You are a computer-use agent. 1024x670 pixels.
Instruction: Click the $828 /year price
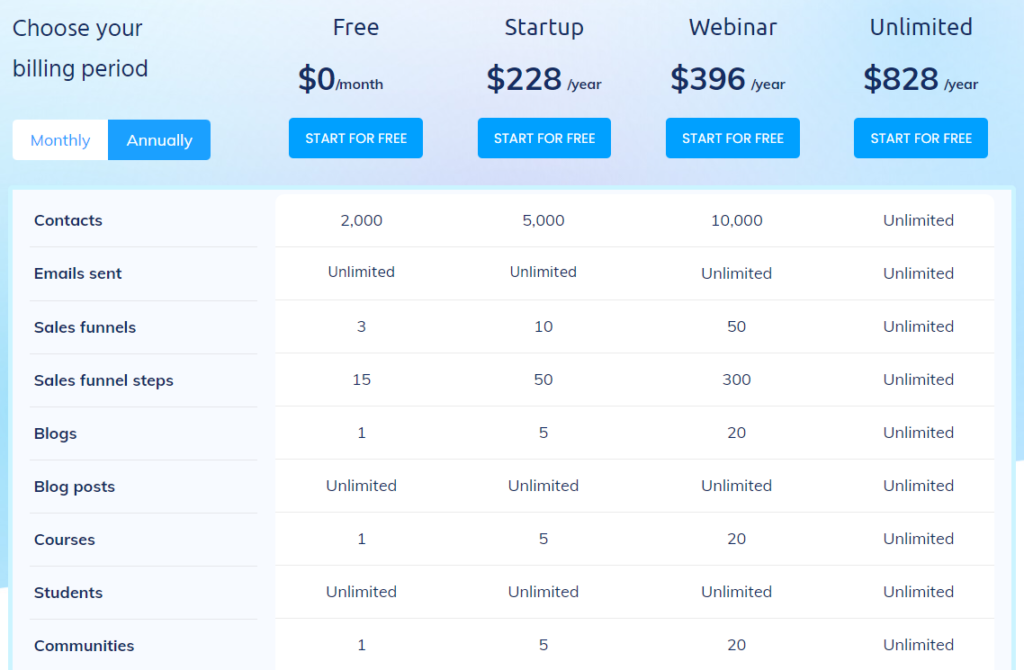click(x=921, y=79)
